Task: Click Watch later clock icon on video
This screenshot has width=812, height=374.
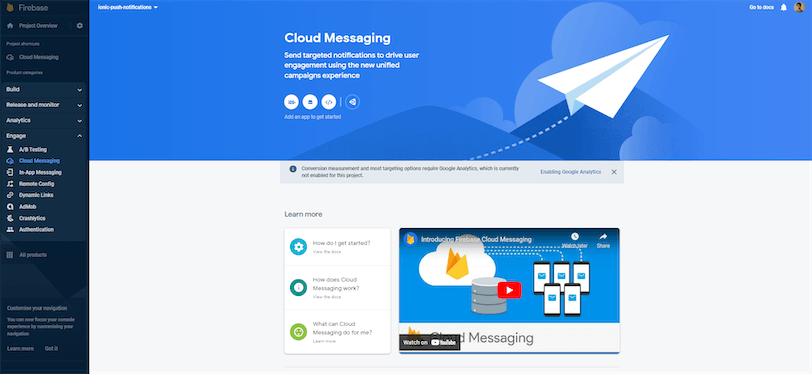Action: coord(575,237)
